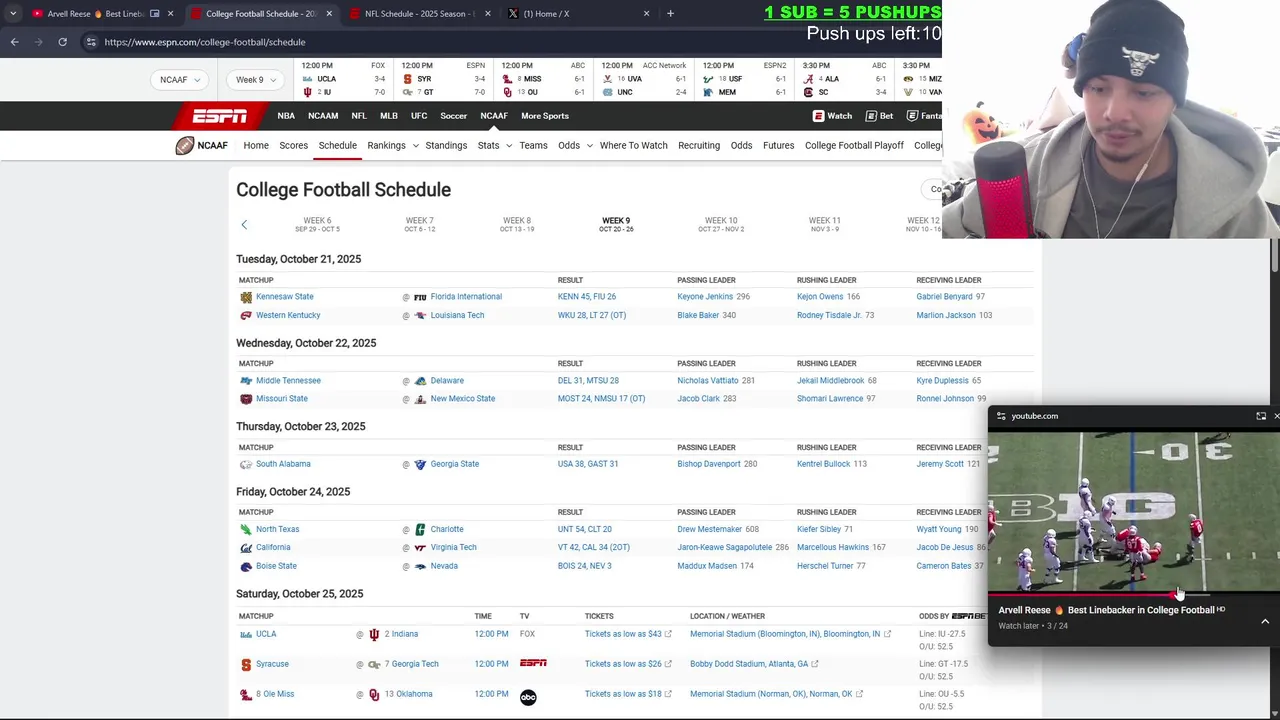Click the Syracuse orange S logo in schedule
The width and height of the screenshot is (1280, 720).
(x=246, y=664)
